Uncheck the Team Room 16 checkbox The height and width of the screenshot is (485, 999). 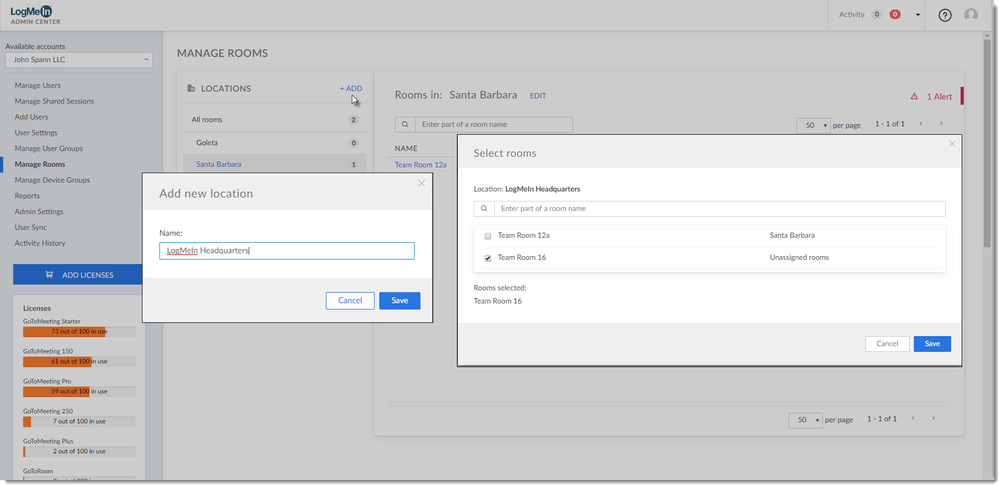tap(488, 258)
